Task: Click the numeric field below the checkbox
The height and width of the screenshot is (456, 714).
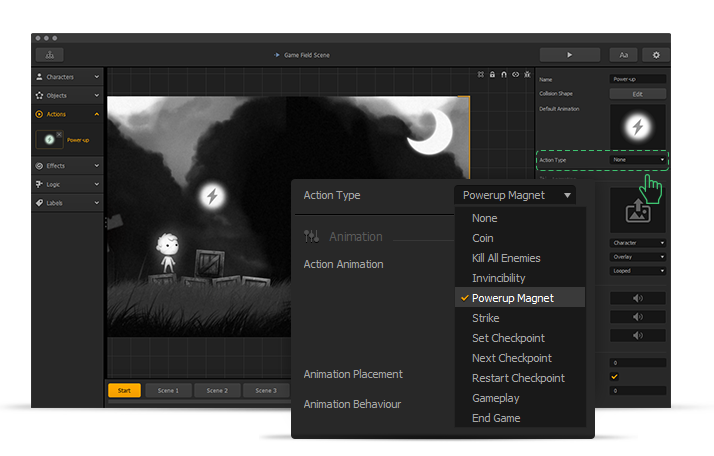Action: (x=638, y=390)
